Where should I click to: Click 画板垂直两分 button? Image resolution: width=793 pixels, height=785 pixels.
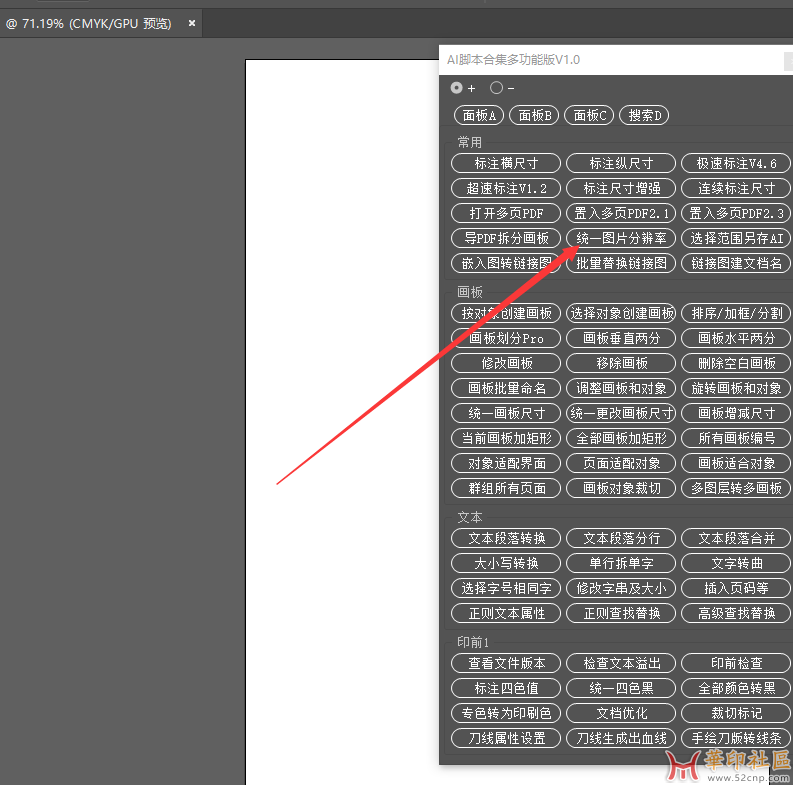tap(621, 338)
